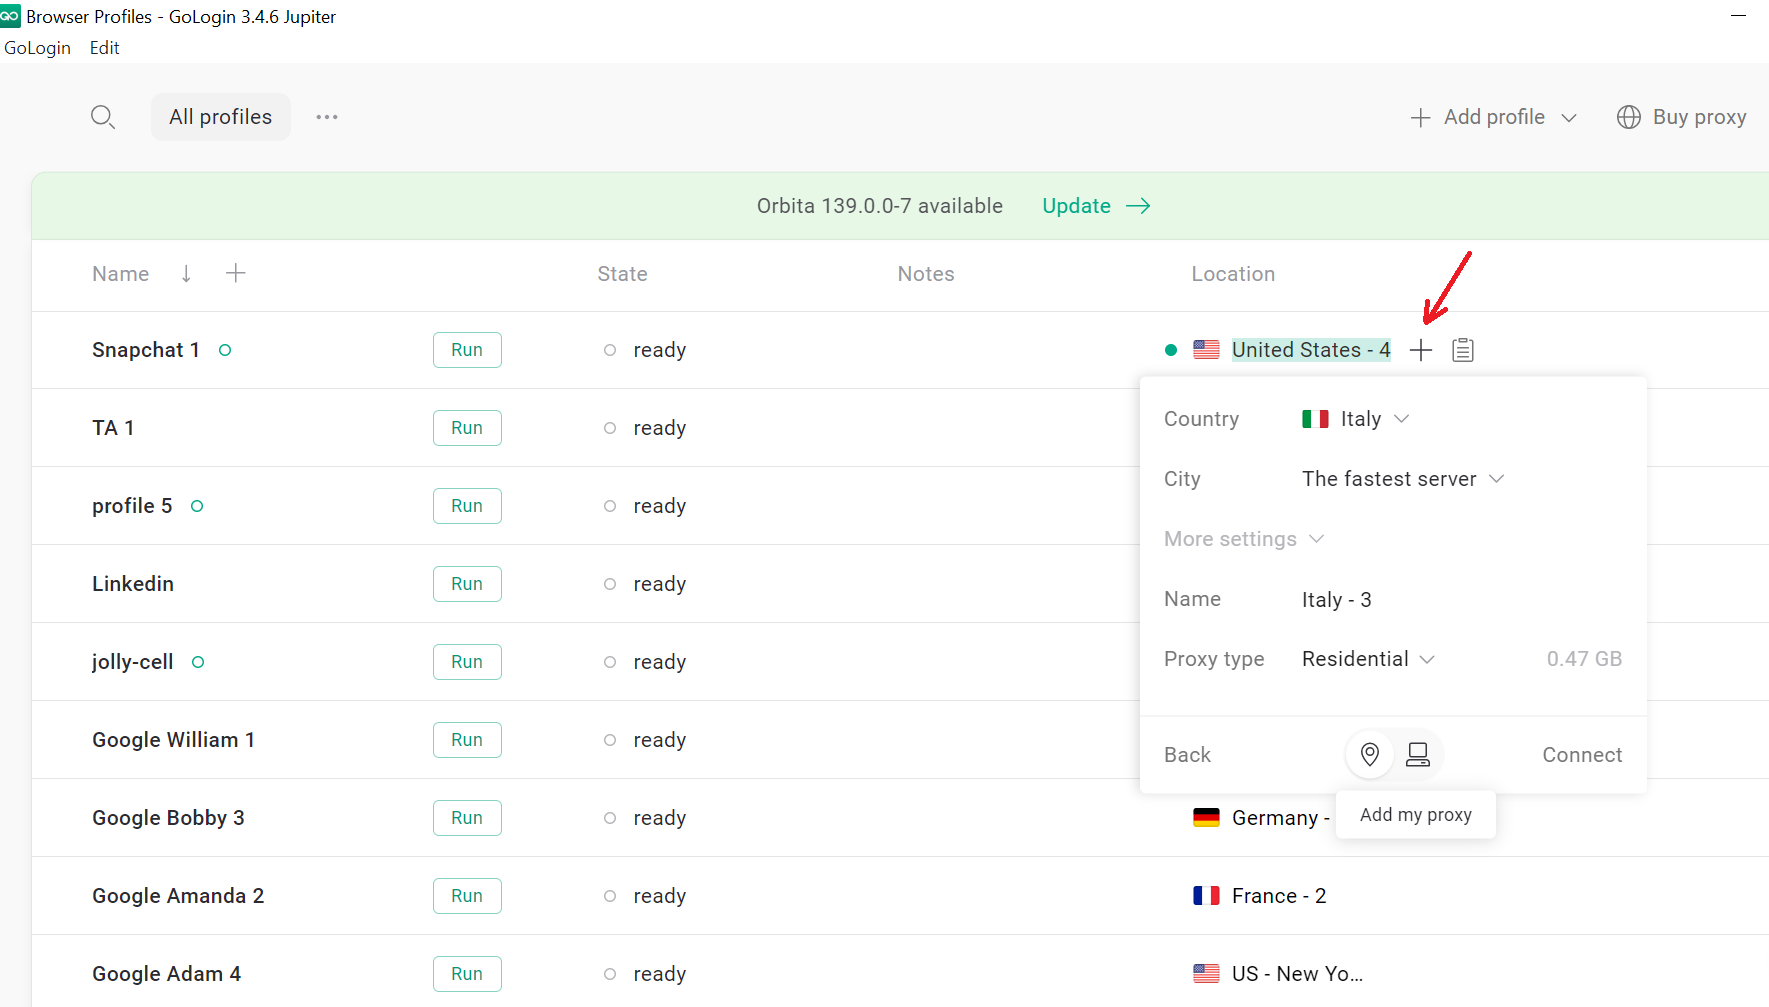Open the GoLogin menu
Image resolution: width=1769 pixels, height=1007 pixels.
(38, 48)
